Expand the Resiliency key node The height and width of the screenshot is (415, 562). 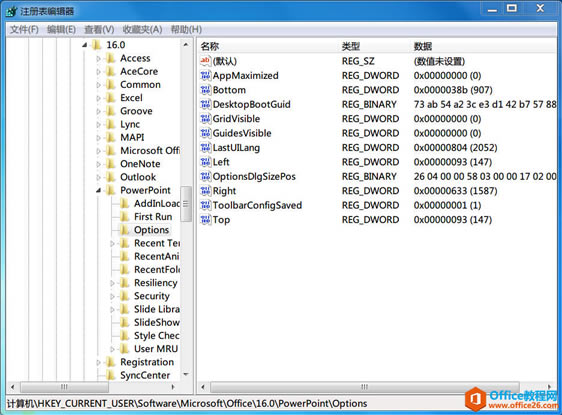coord(112,283)
